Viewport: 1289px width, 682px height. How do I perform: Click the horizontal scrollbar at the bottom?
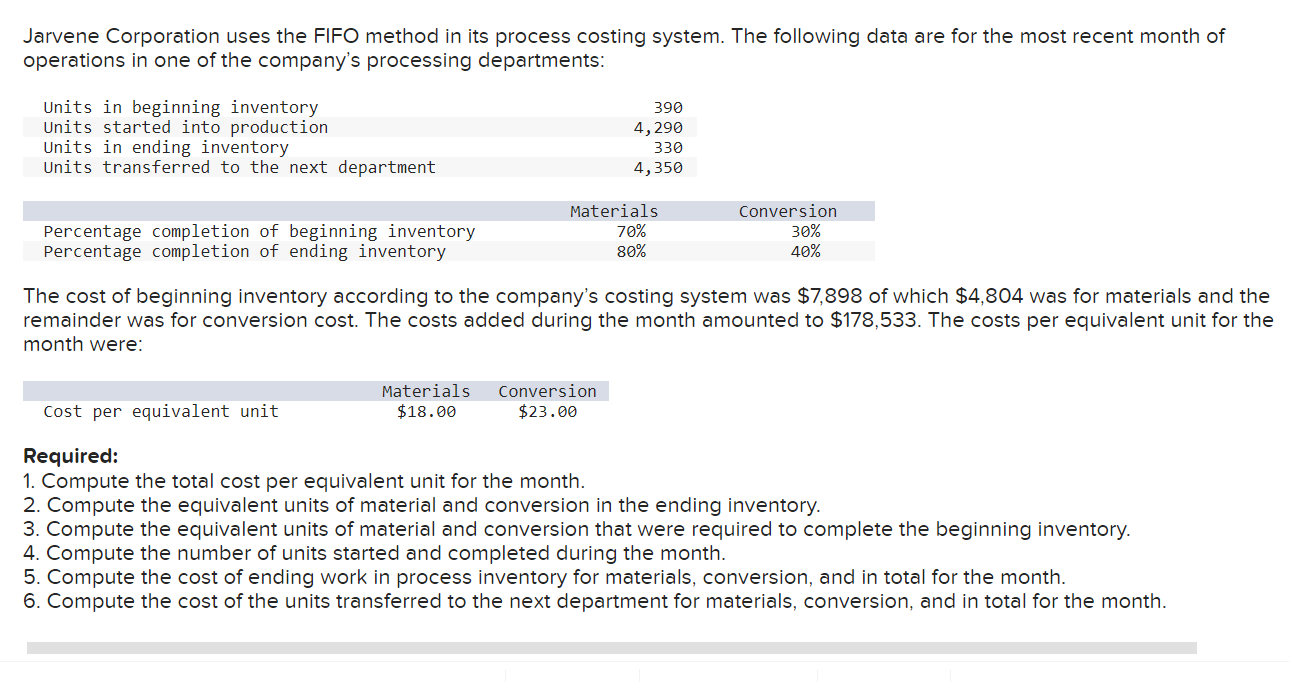point(611,648)
